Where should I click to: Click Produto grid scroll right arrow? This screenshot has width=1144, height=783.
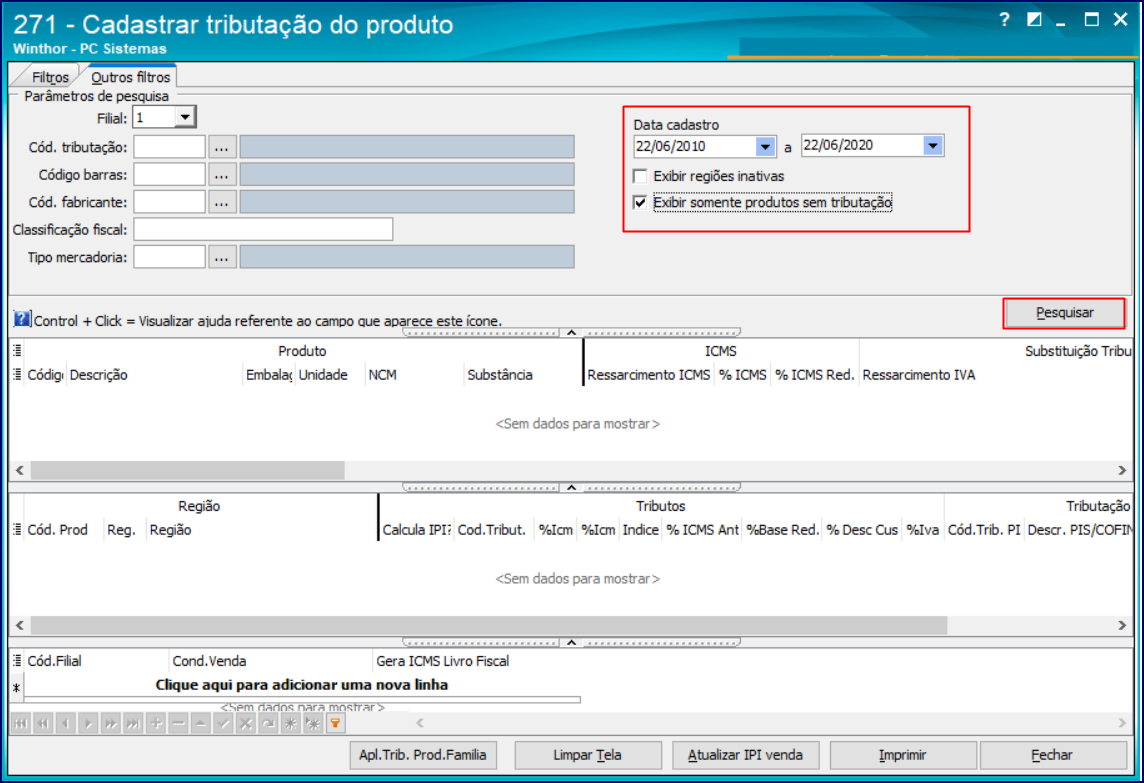pyautogui.click(x=1122, y=471)
